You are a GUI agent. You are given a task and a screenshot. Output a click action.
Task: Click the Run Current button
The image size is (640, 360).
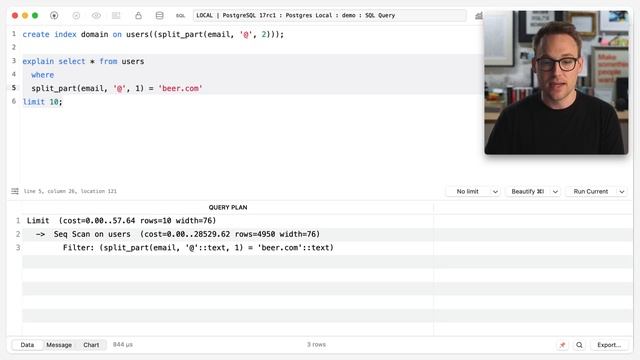[x=591, y=191]
